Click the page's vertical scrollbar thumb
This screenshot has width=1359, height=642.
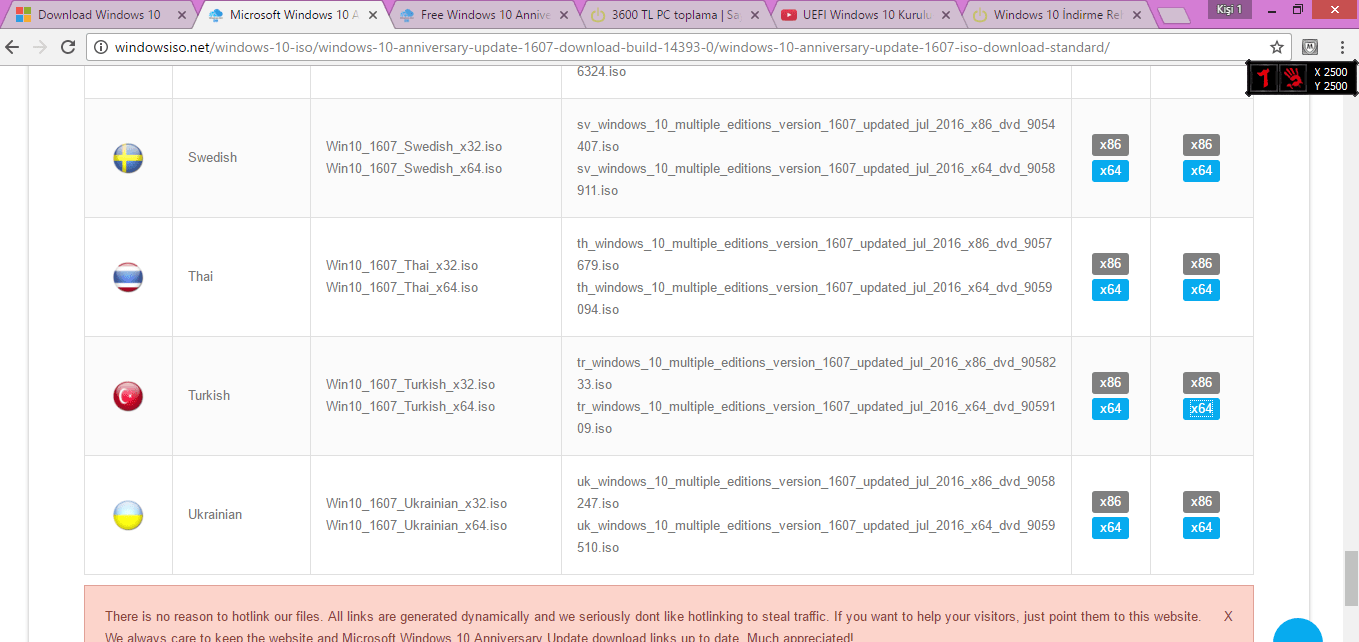point(1351,579)
